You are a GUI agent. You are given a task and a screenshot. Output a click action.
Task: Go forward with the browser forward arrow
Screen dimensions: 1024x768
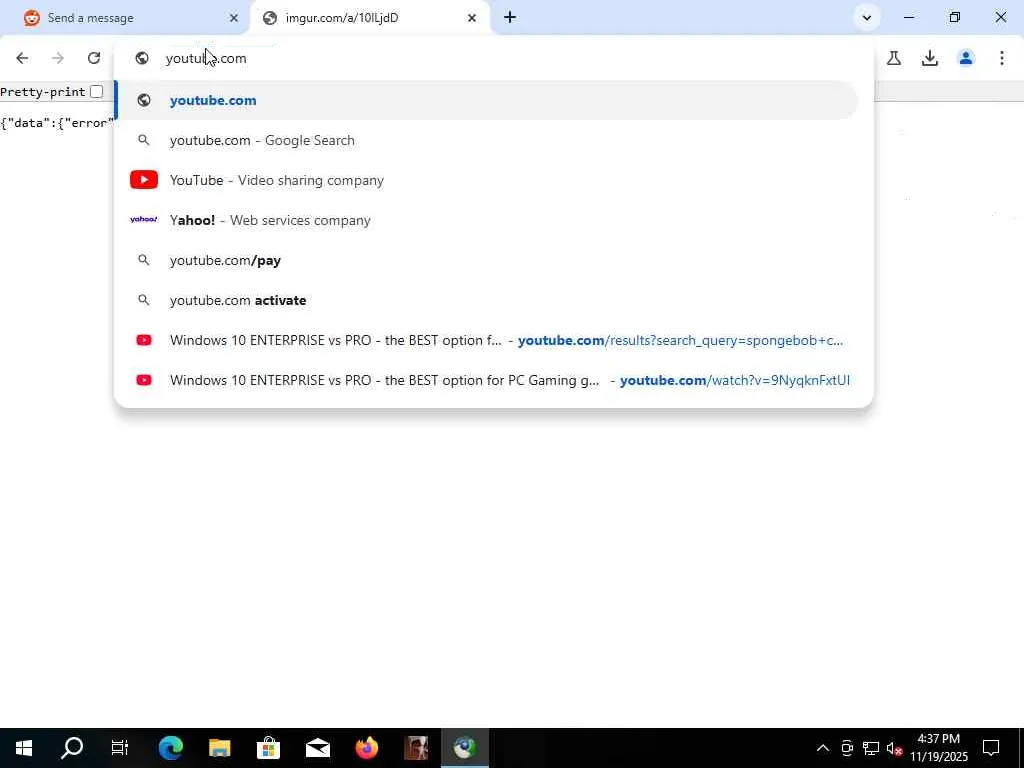58,58
